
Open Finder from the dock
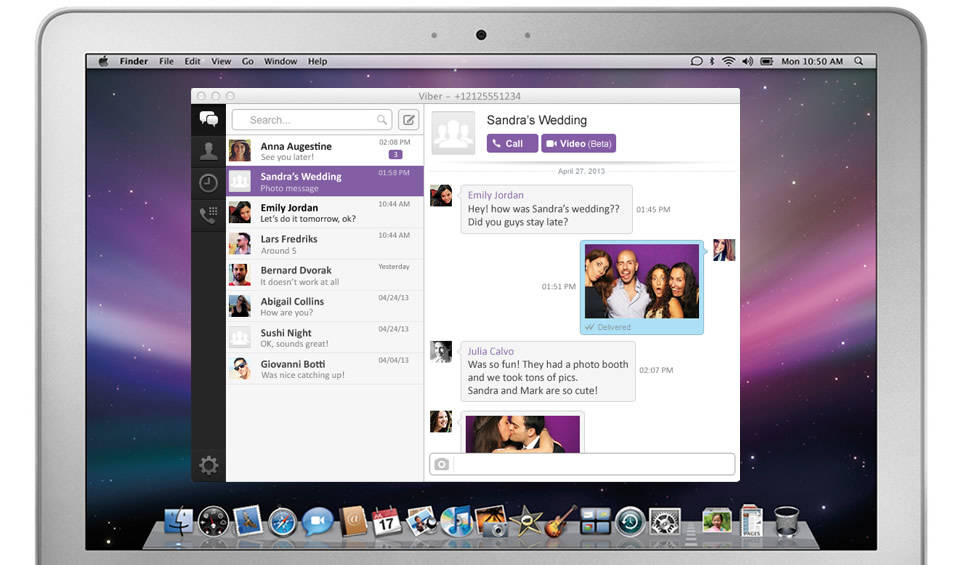[178, 522]
